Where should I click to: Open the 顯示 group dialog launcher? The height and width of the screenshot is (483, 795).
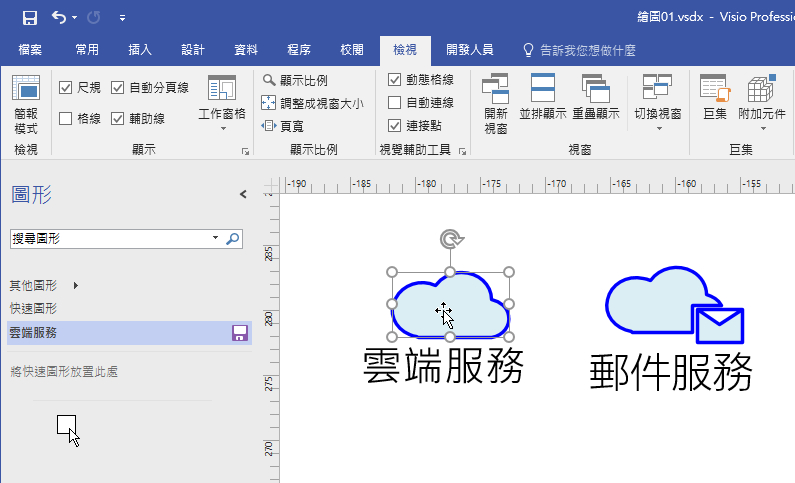(245, 152)
